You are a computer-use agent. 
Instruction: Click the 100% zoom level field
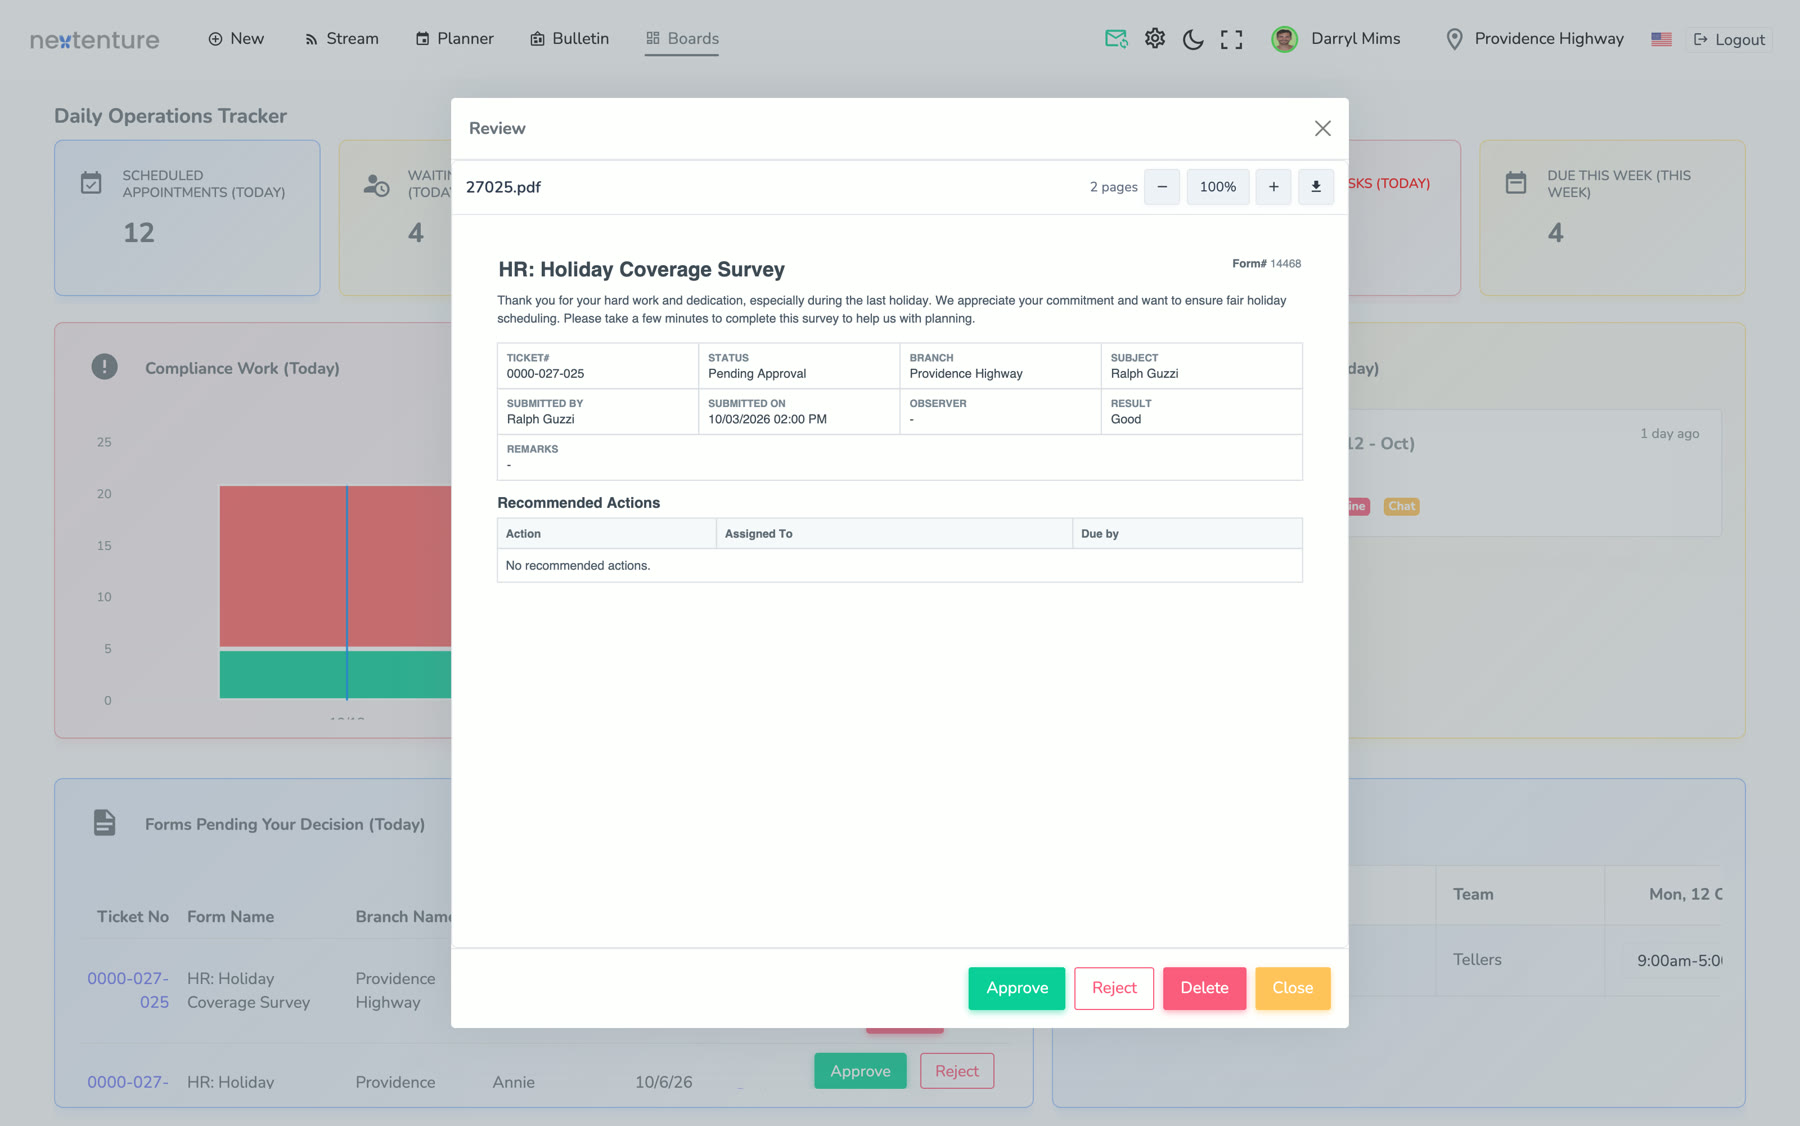[1218, 187]
